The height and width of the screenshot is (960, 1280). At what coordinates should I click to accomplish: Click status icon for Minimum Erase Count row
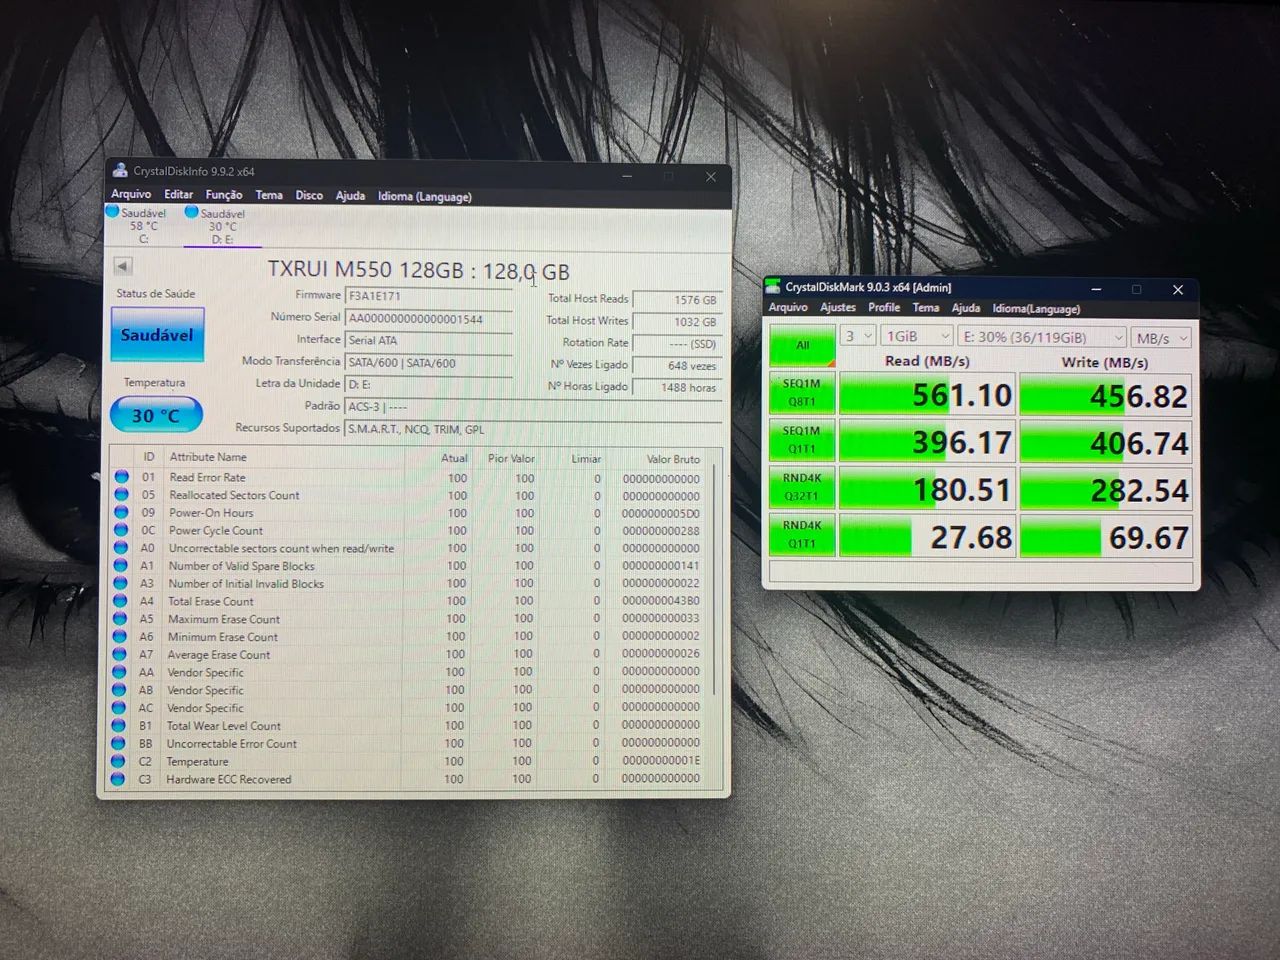point(120,636)
